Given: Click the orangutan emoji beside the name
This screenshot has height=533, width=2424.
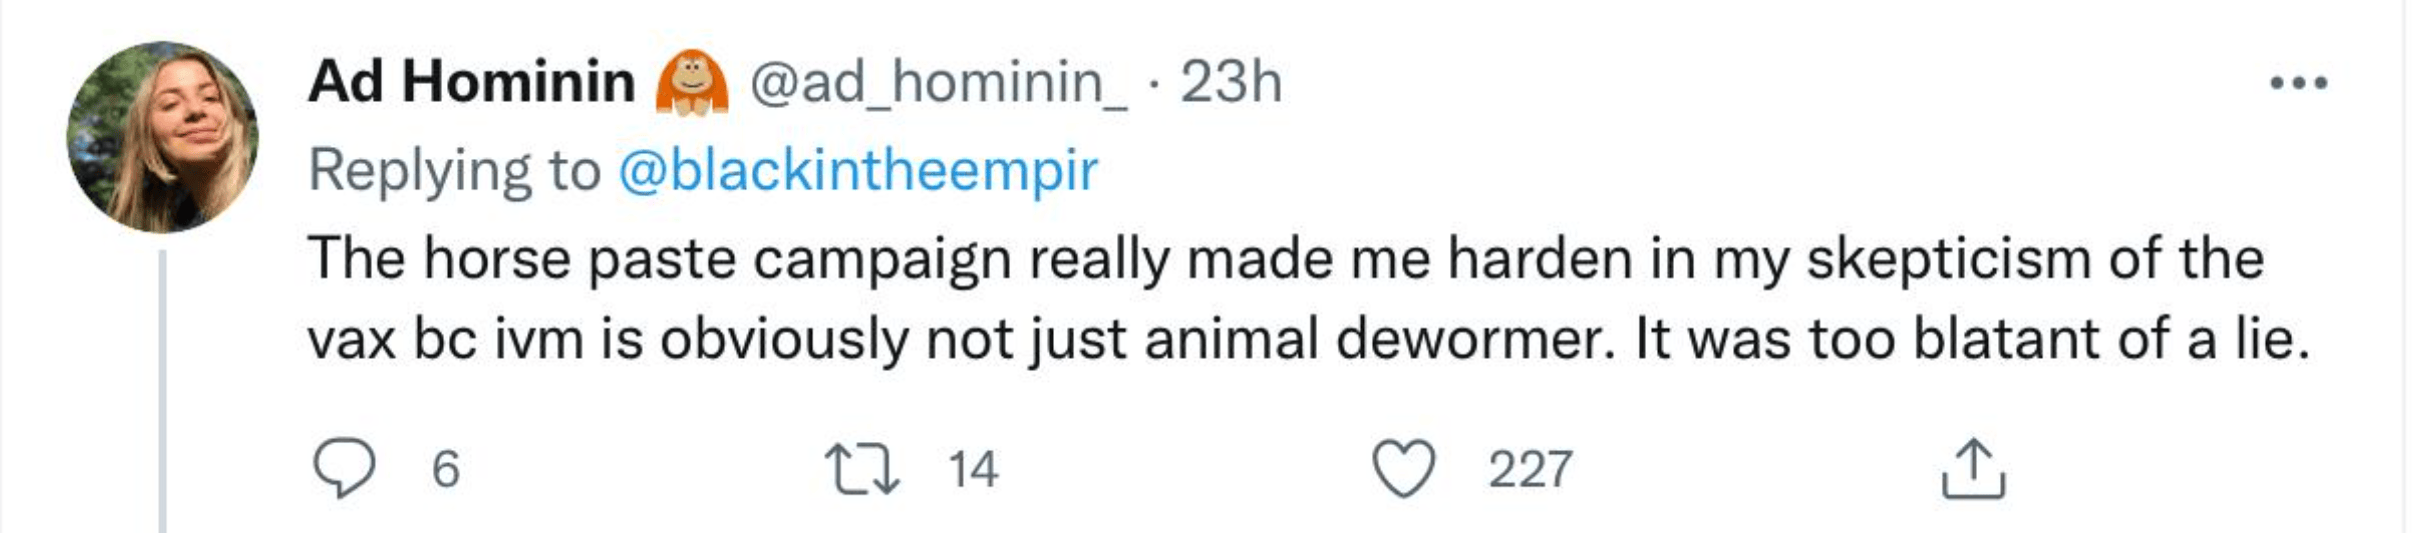Looking at the screenshot, I should point(692,82).
